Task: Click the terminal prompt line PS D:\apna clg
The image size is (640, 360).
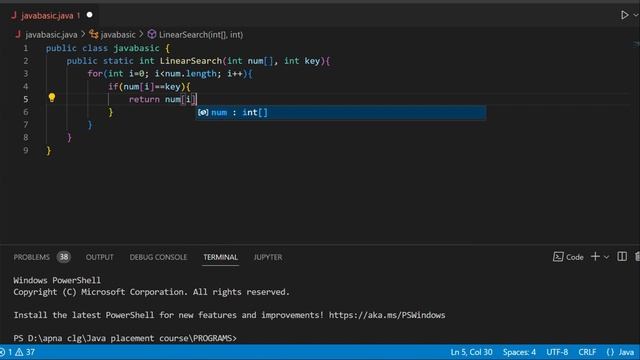Action: click(x=125, y=338)
